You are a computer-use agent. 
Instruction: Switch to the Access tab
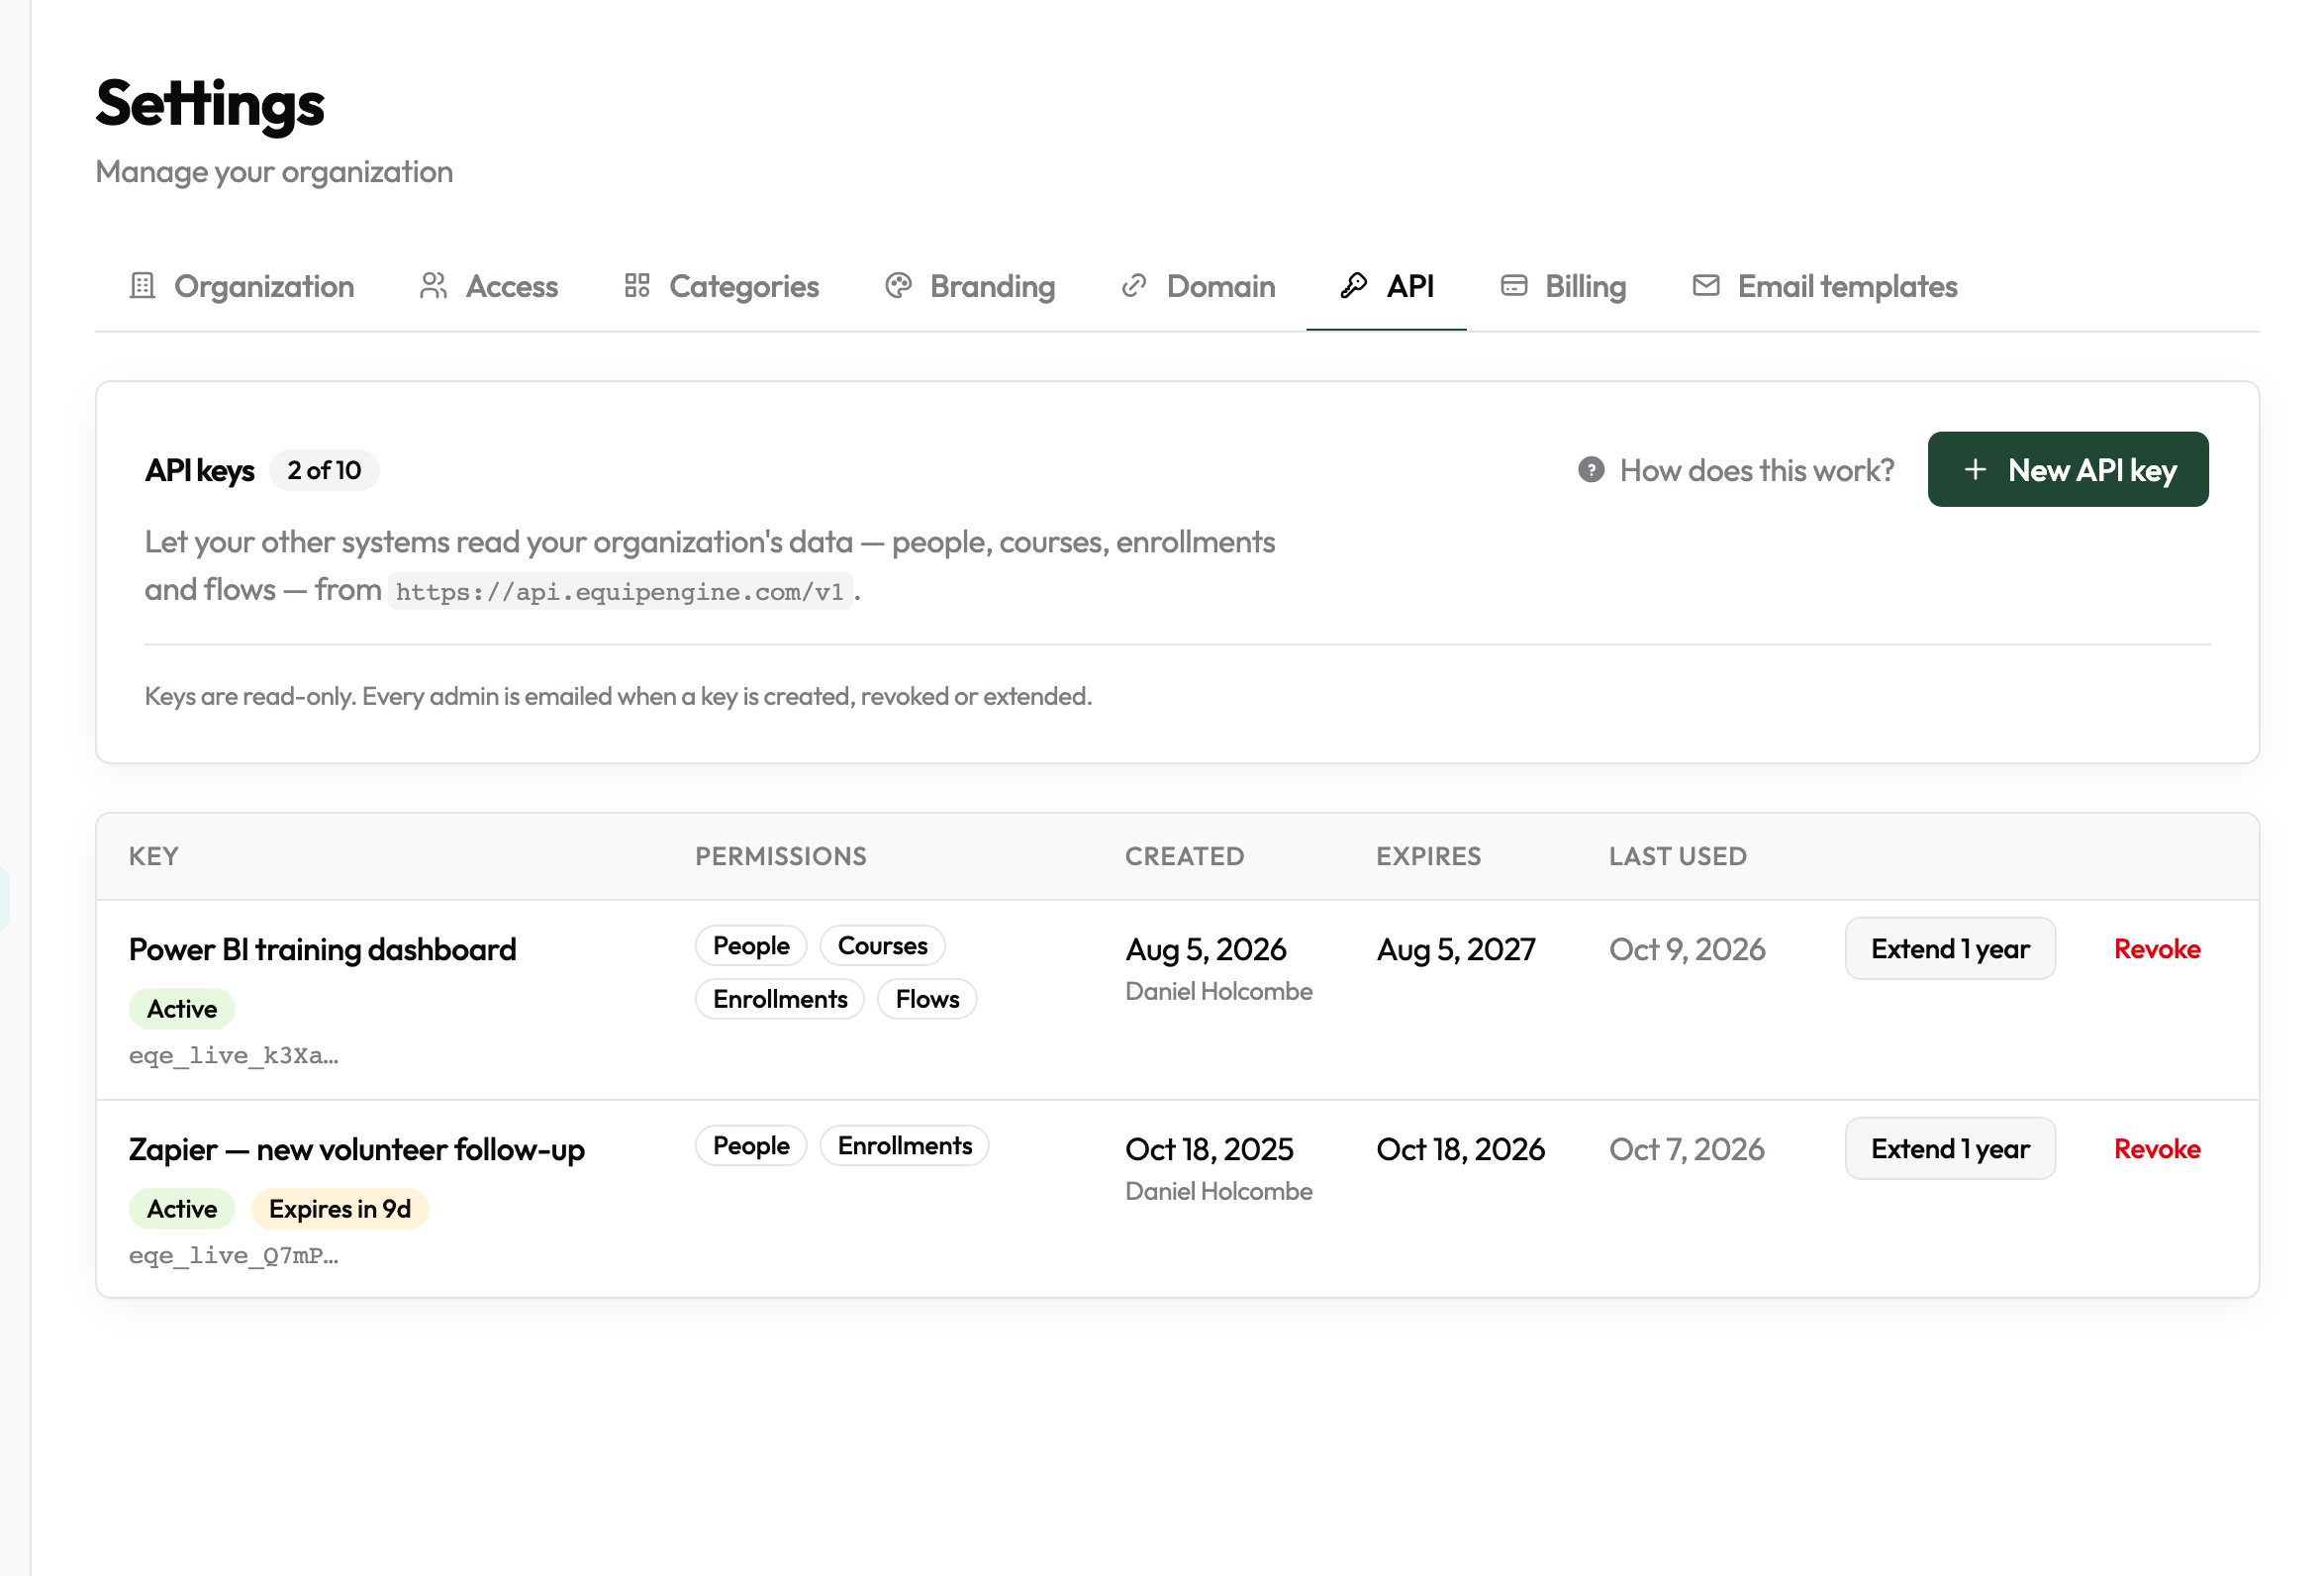coord(489,287)
